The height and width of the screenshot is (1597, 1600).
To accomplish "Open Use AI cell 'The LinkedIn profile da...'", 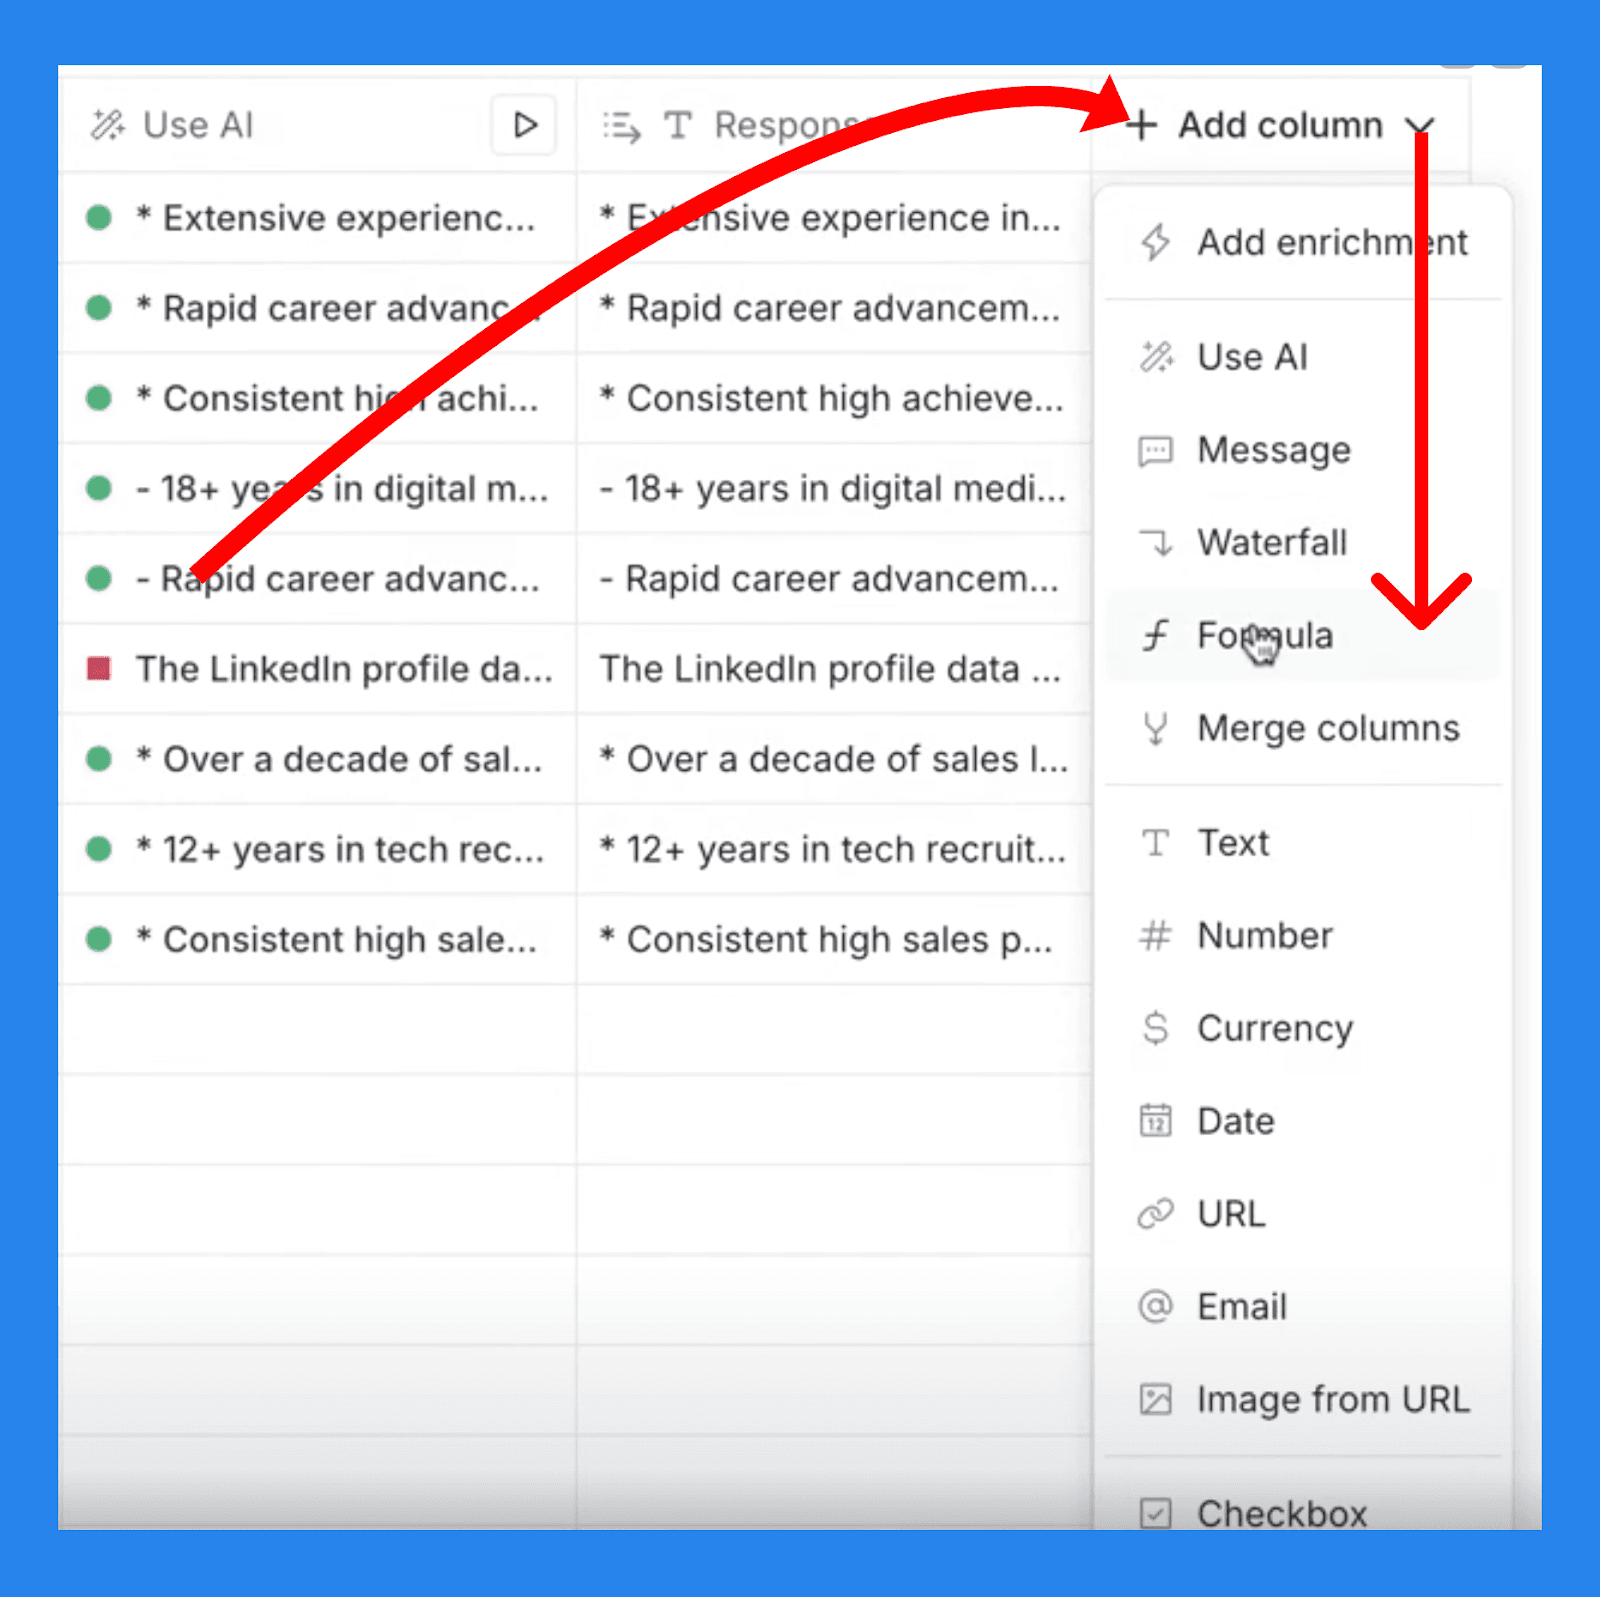I will tap(317, 669).
